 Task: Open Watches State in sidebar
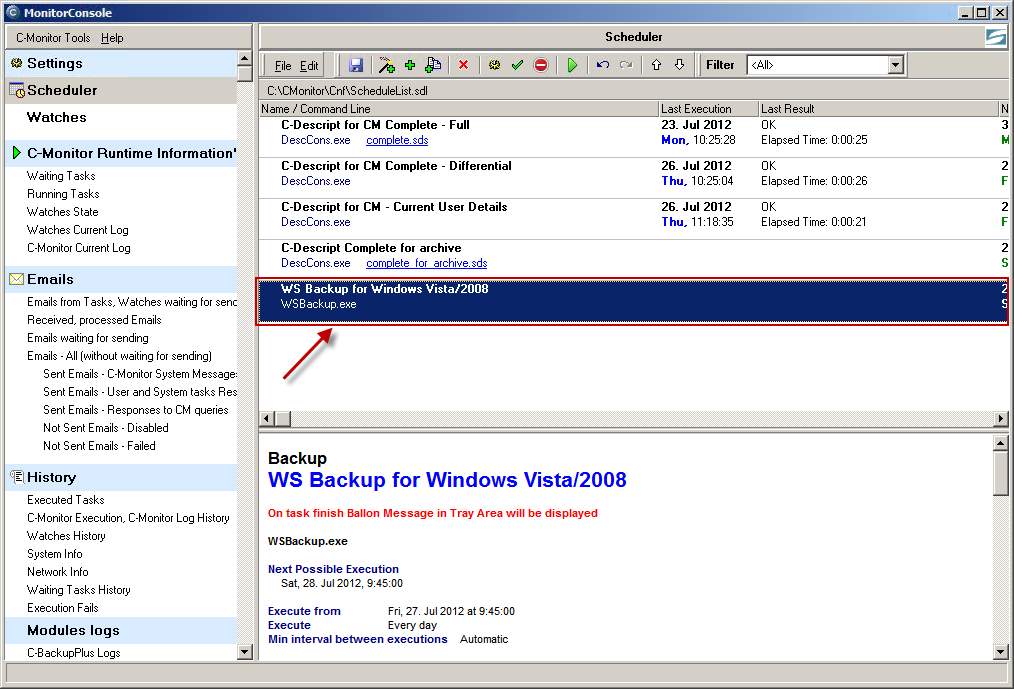click(x=62, y=212)
